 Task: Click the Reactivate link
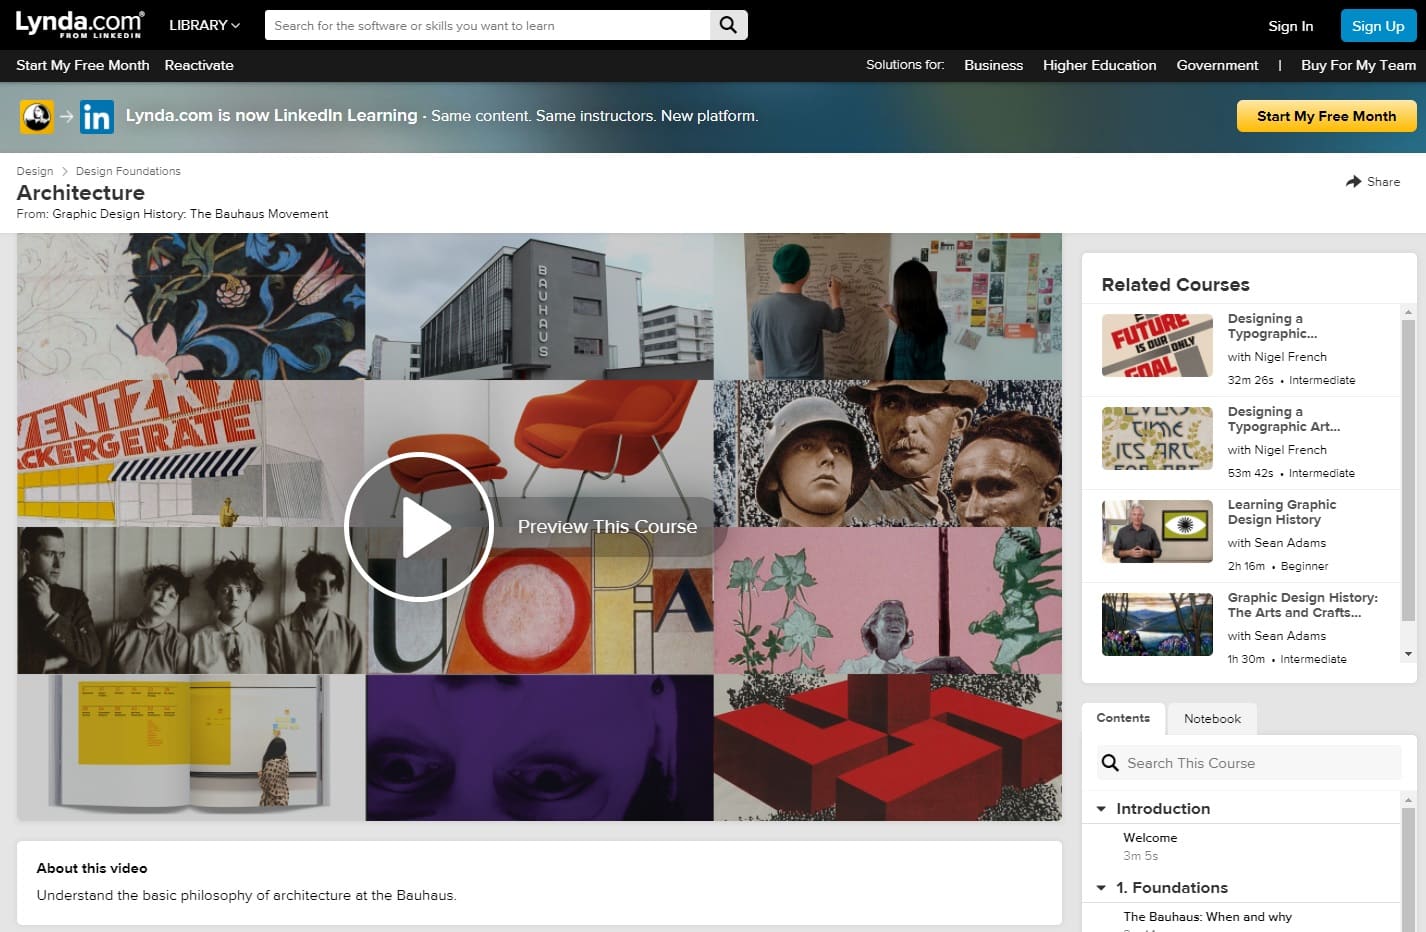coord(199,65)
